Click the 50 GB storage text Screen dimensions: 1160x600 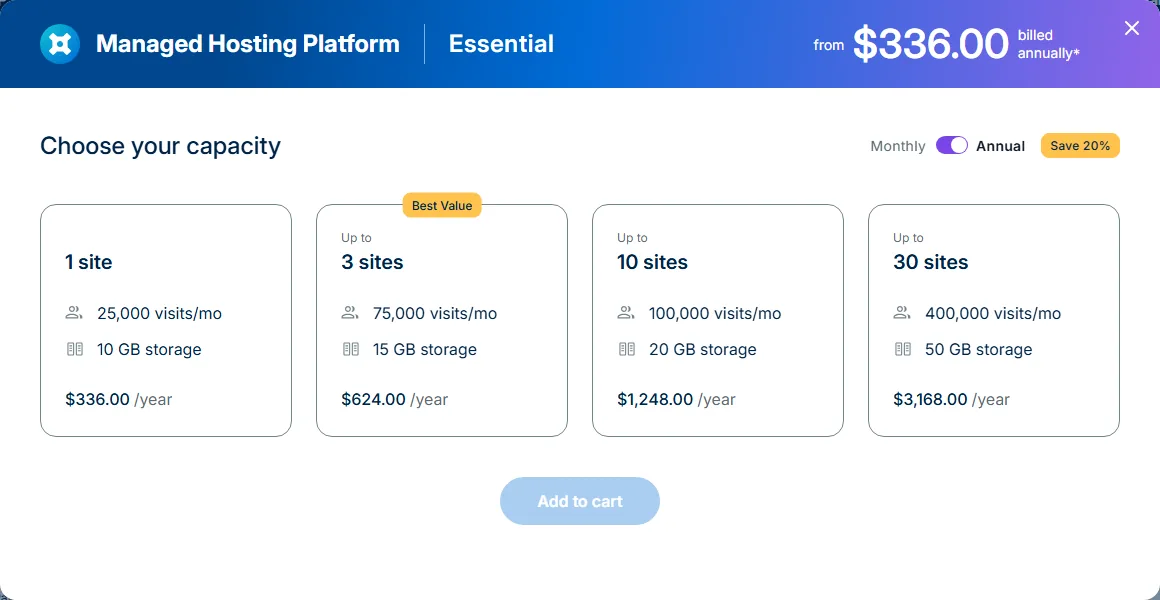(979, 349)
